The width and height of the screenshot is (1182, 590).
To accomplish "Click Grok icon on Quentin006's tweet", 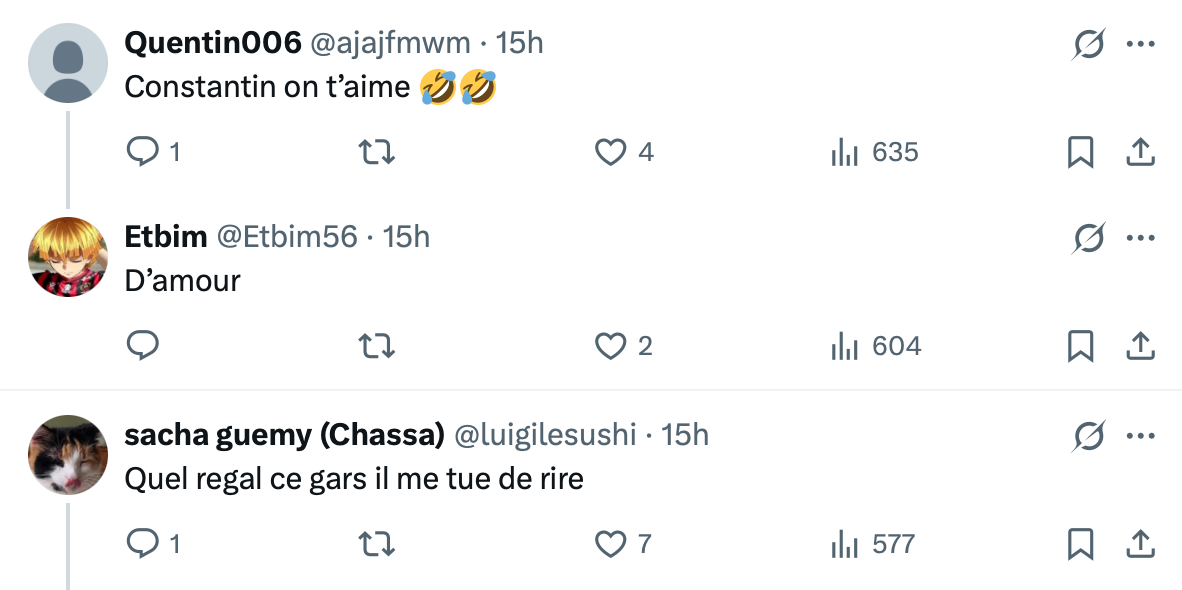I will coord(1088,44).
